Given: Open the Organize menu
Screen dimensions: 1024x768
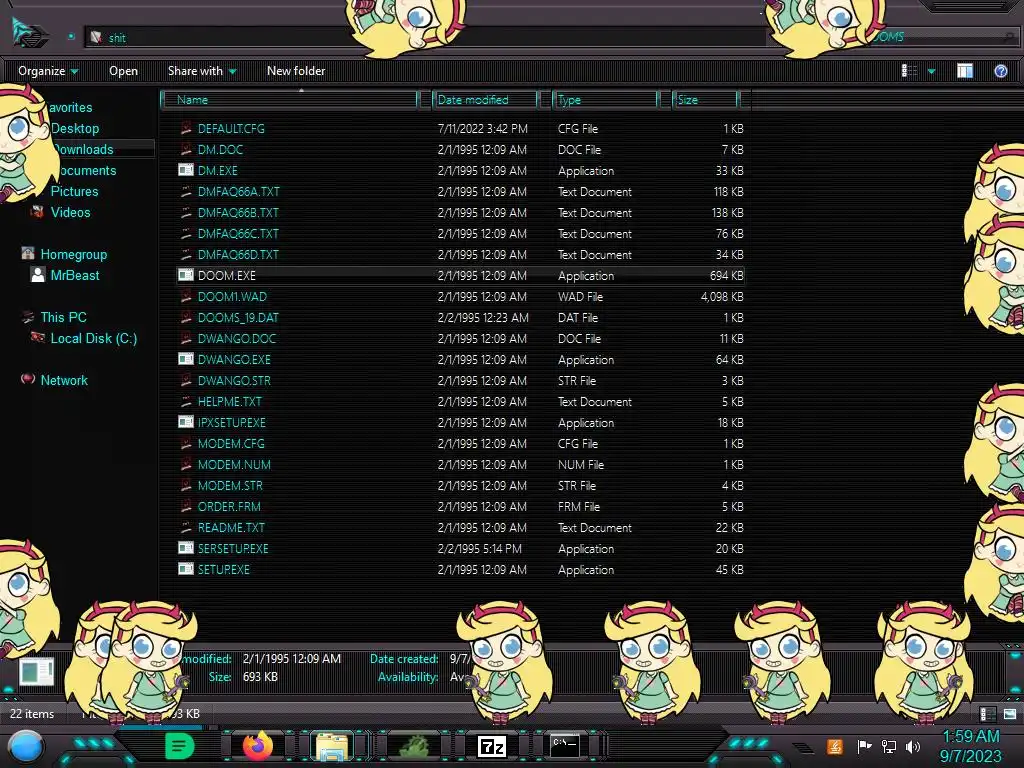Looking at the screenshot, I should click(x=48, y=71).
